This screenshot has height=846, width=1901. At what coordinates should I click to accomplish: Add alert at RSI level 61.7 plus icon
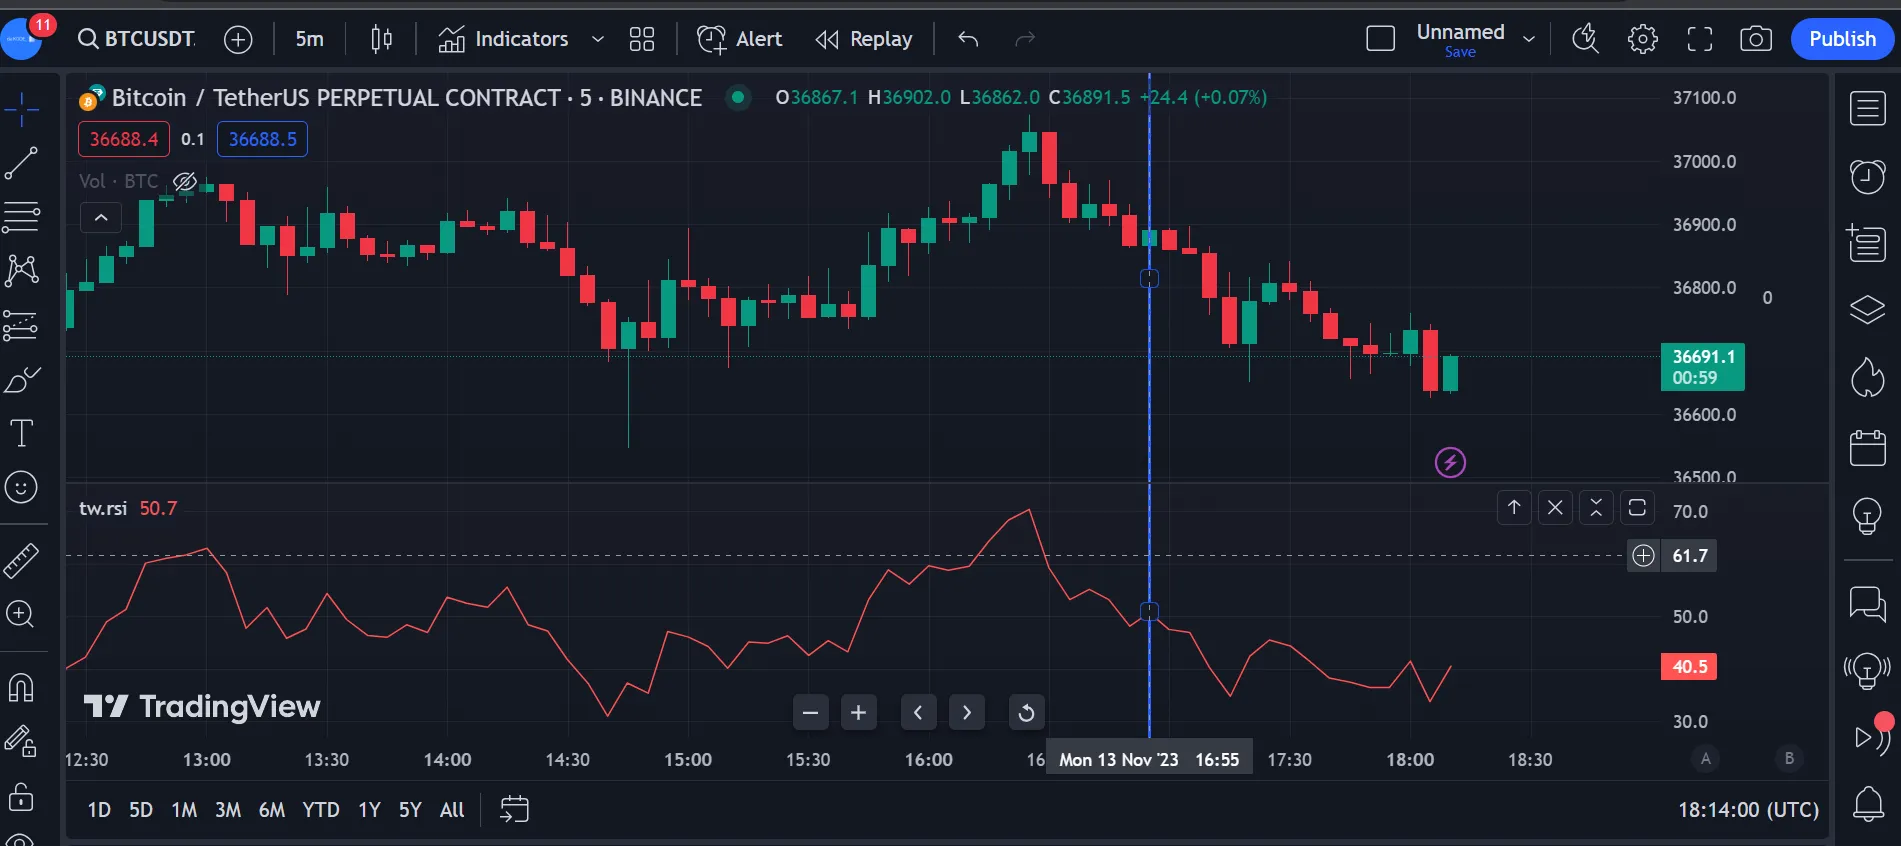[x=1643, y=556]
